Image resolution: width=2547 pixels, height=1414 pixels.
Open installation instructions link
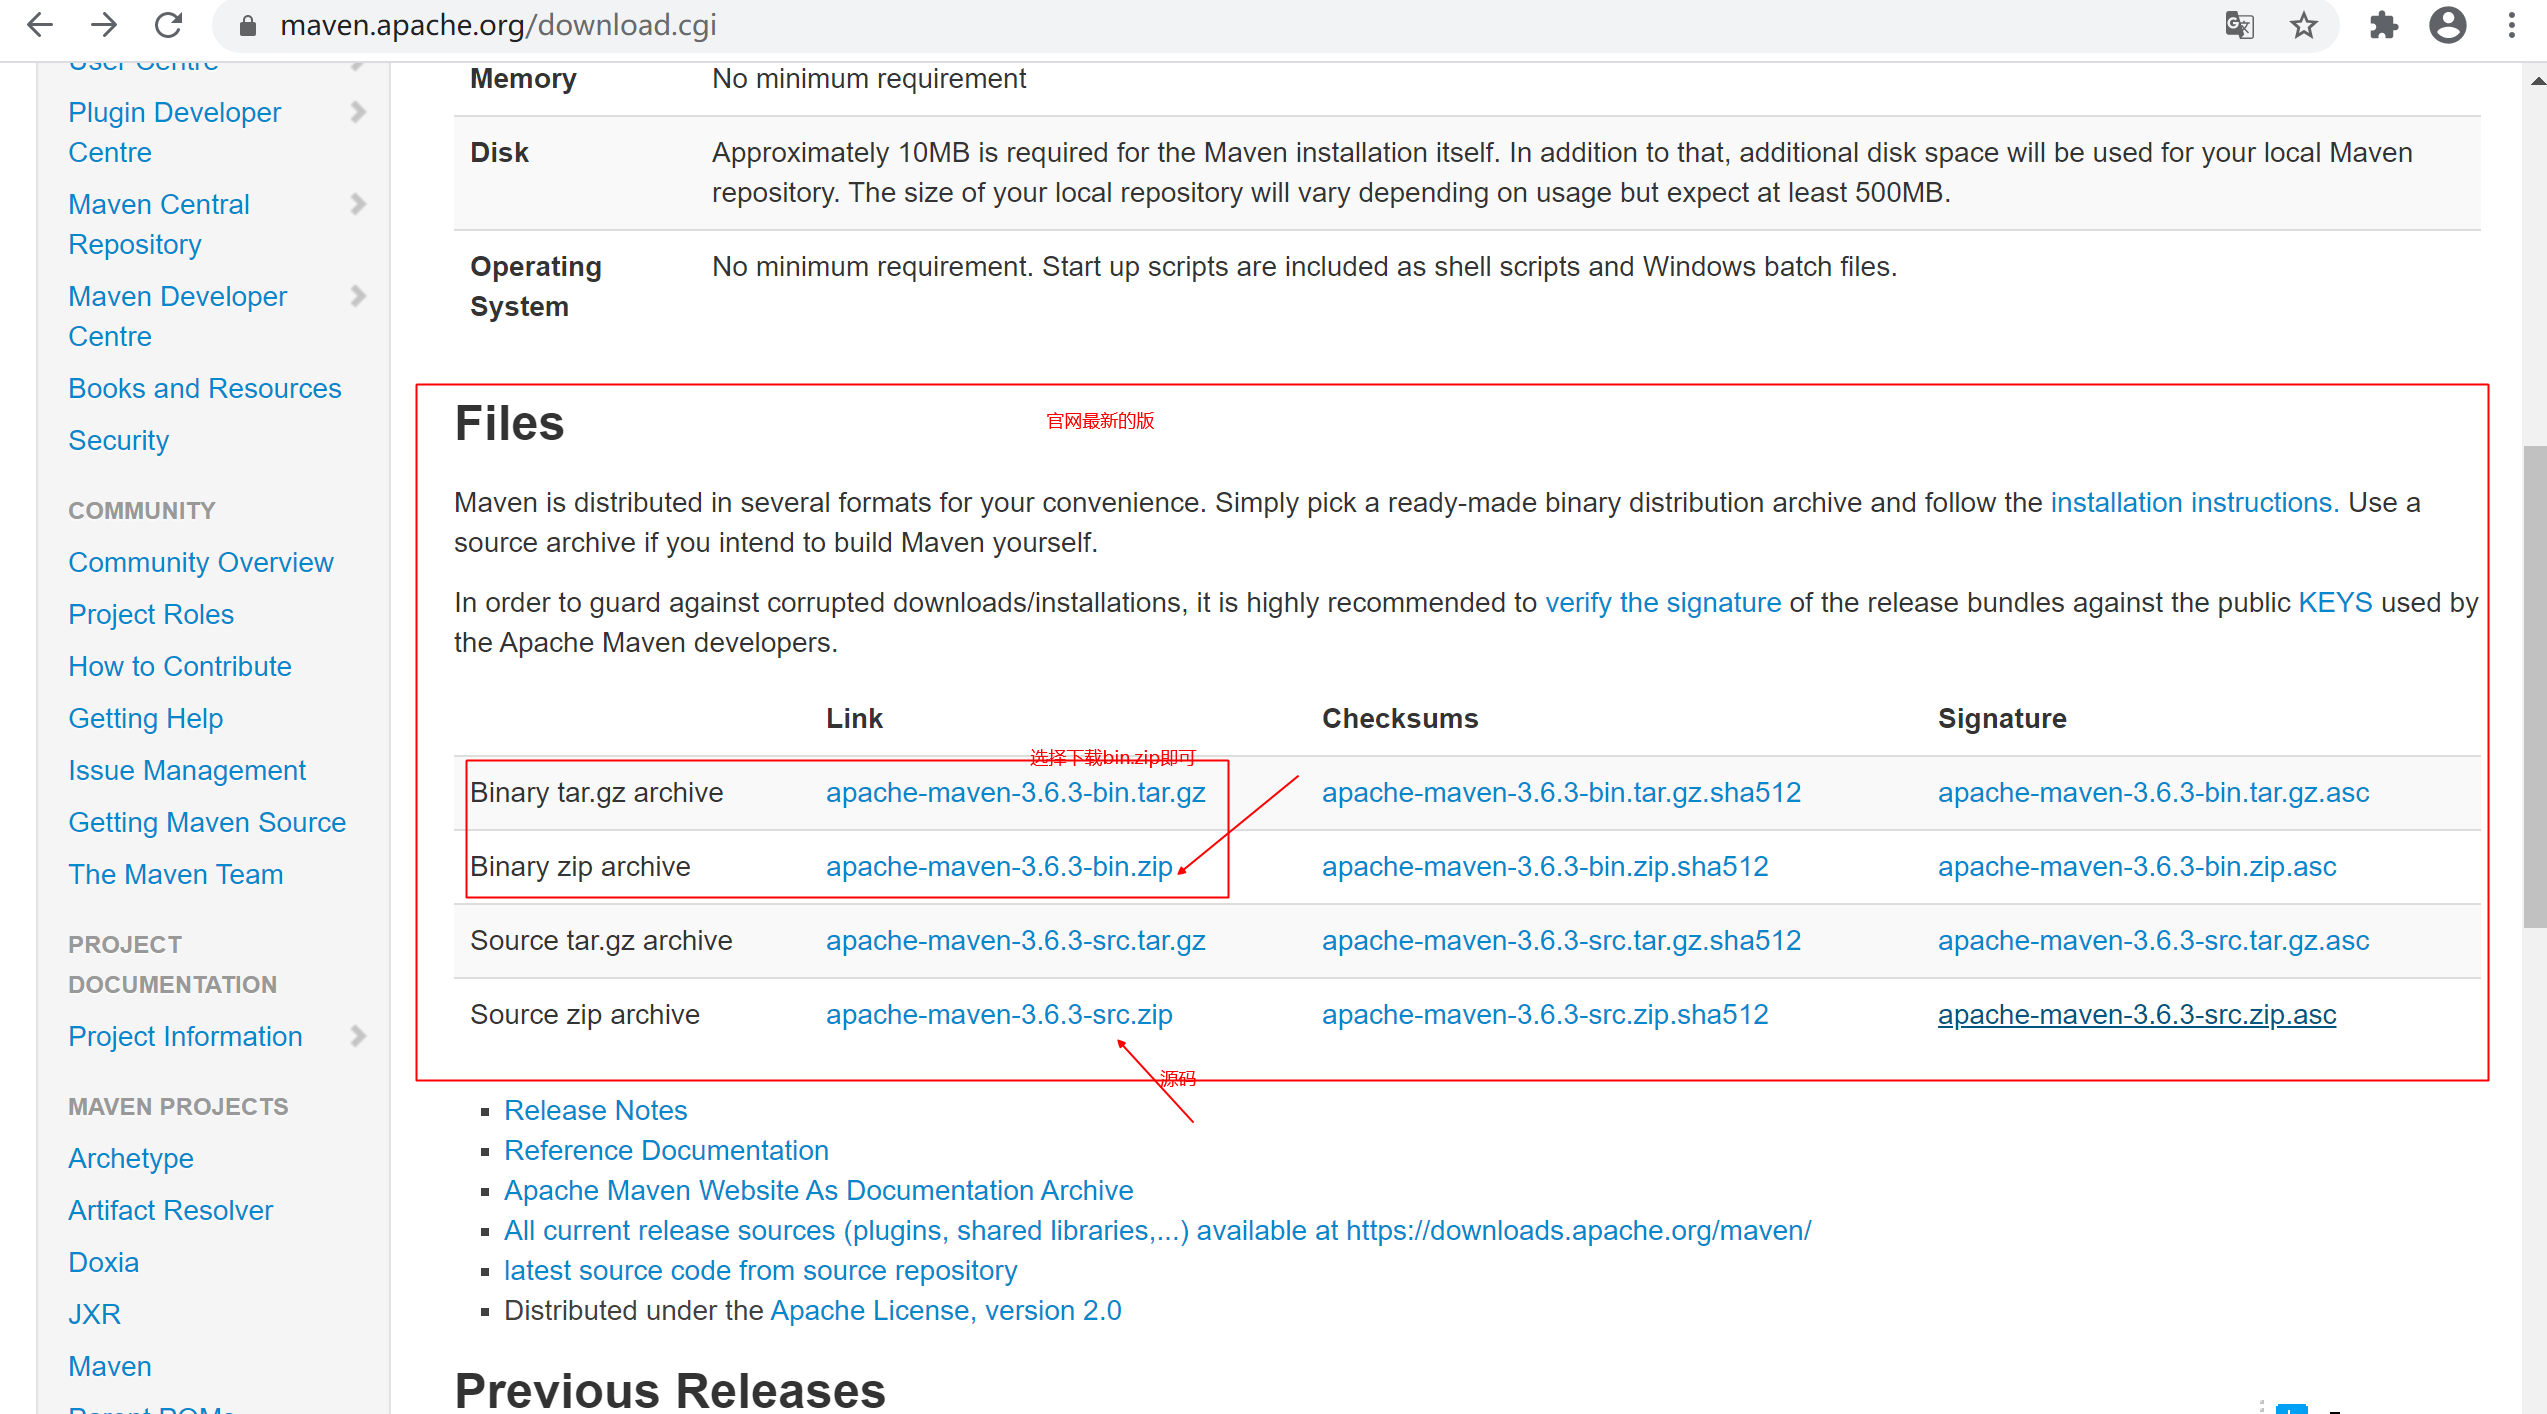(2194, 502)
